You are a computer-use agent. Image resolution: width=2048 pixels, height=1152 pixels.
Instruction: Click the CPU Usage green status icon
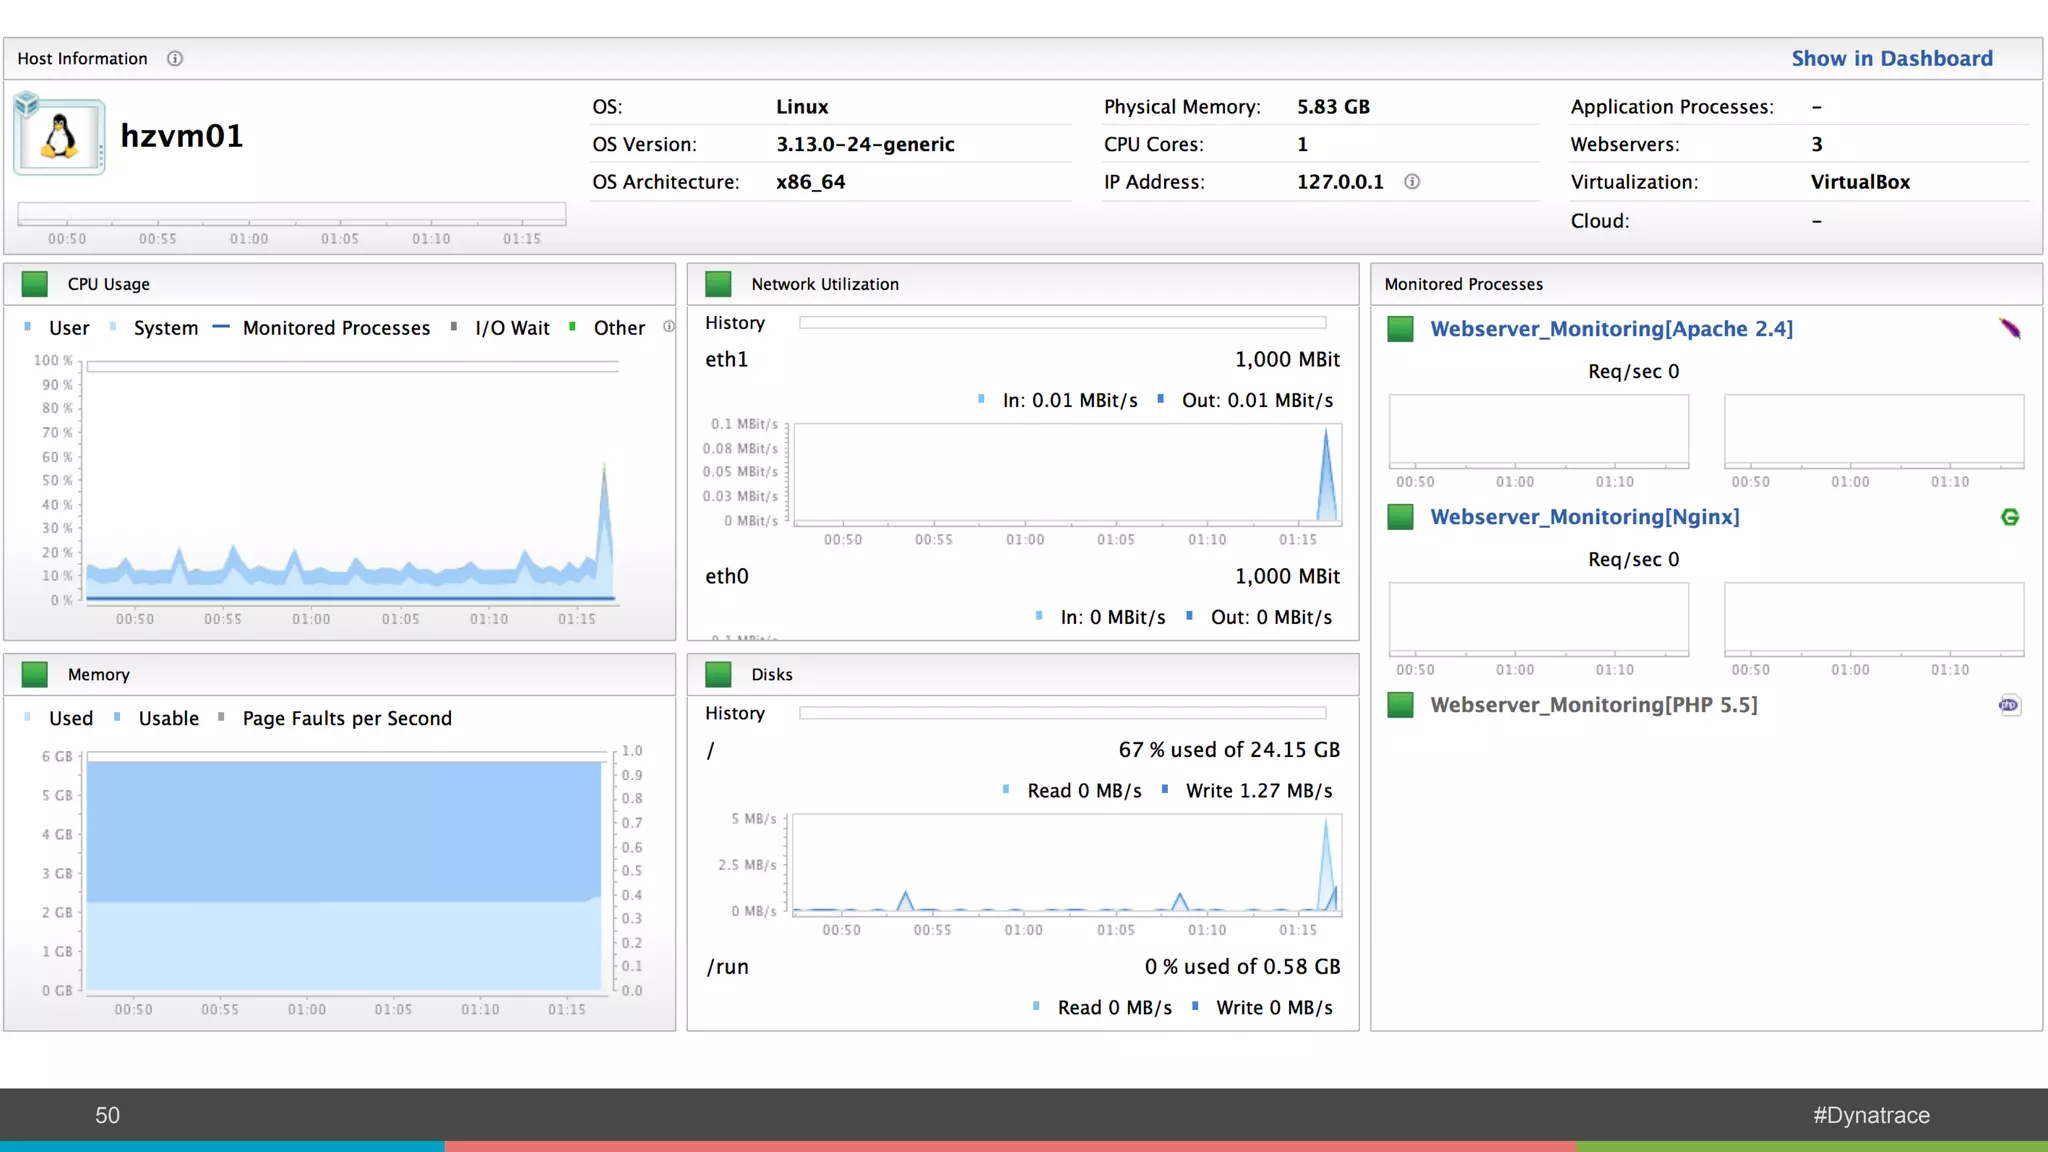tap(35, 284)
